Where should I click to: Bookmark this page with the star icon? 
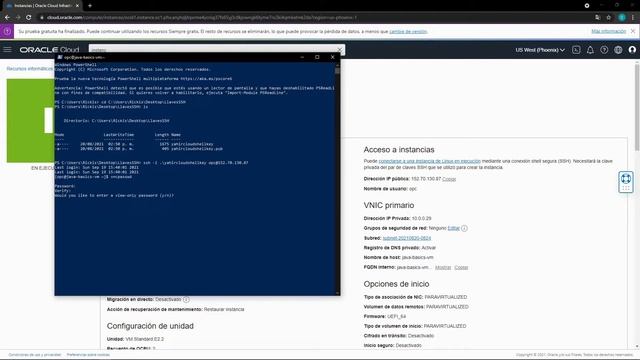point(609,18)
